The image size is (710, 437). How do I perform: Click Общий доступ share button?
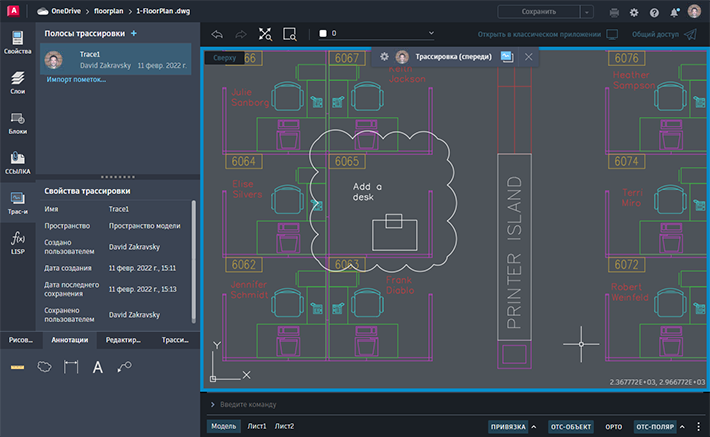coord(664,34)
